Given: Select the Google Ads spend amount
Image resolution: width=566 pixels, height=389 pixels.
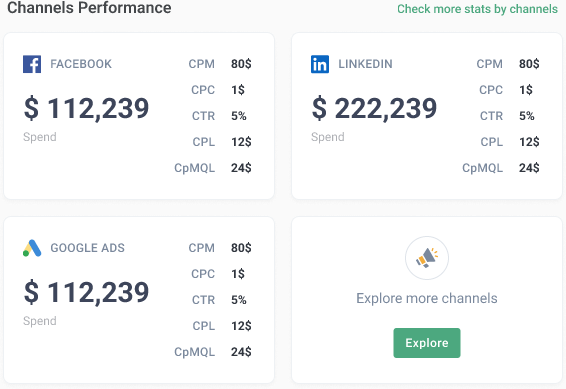Looking at the screenshot, I should [86, 292].
